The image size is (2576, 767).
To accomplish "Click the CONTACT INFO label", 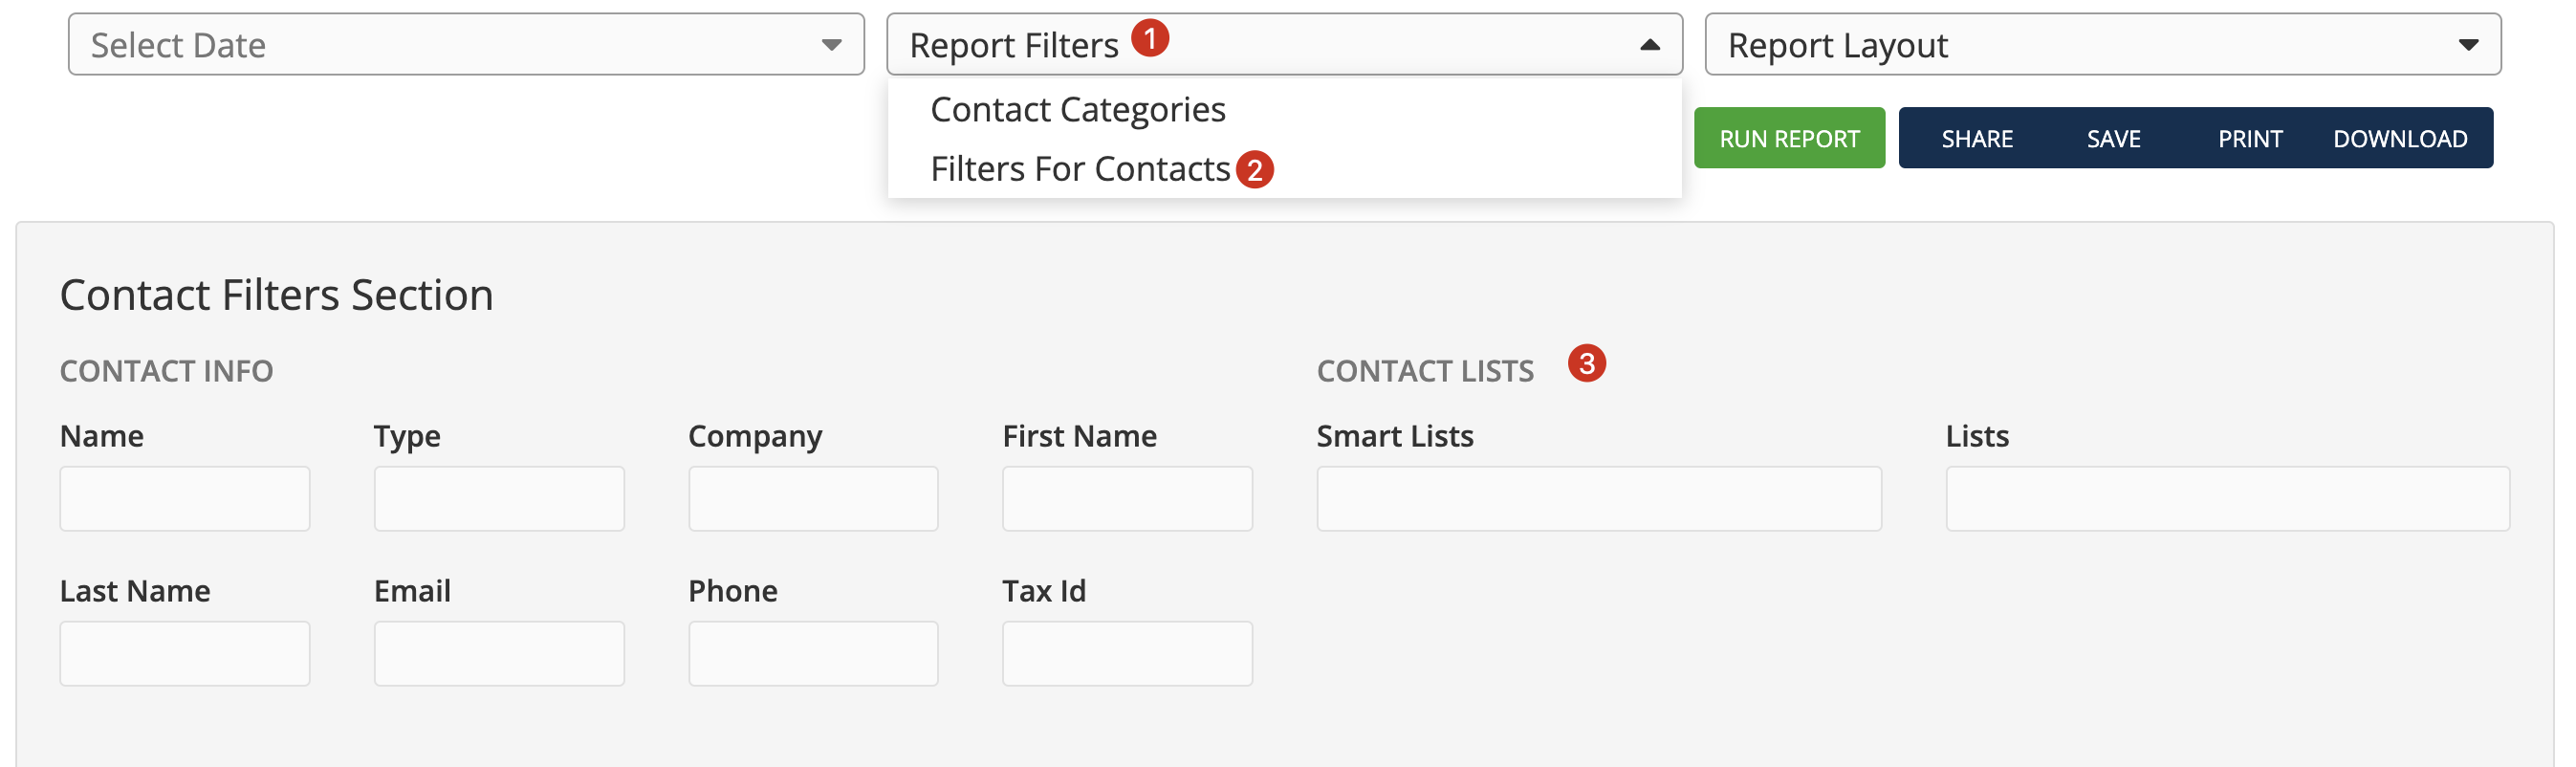I will 166,371.
